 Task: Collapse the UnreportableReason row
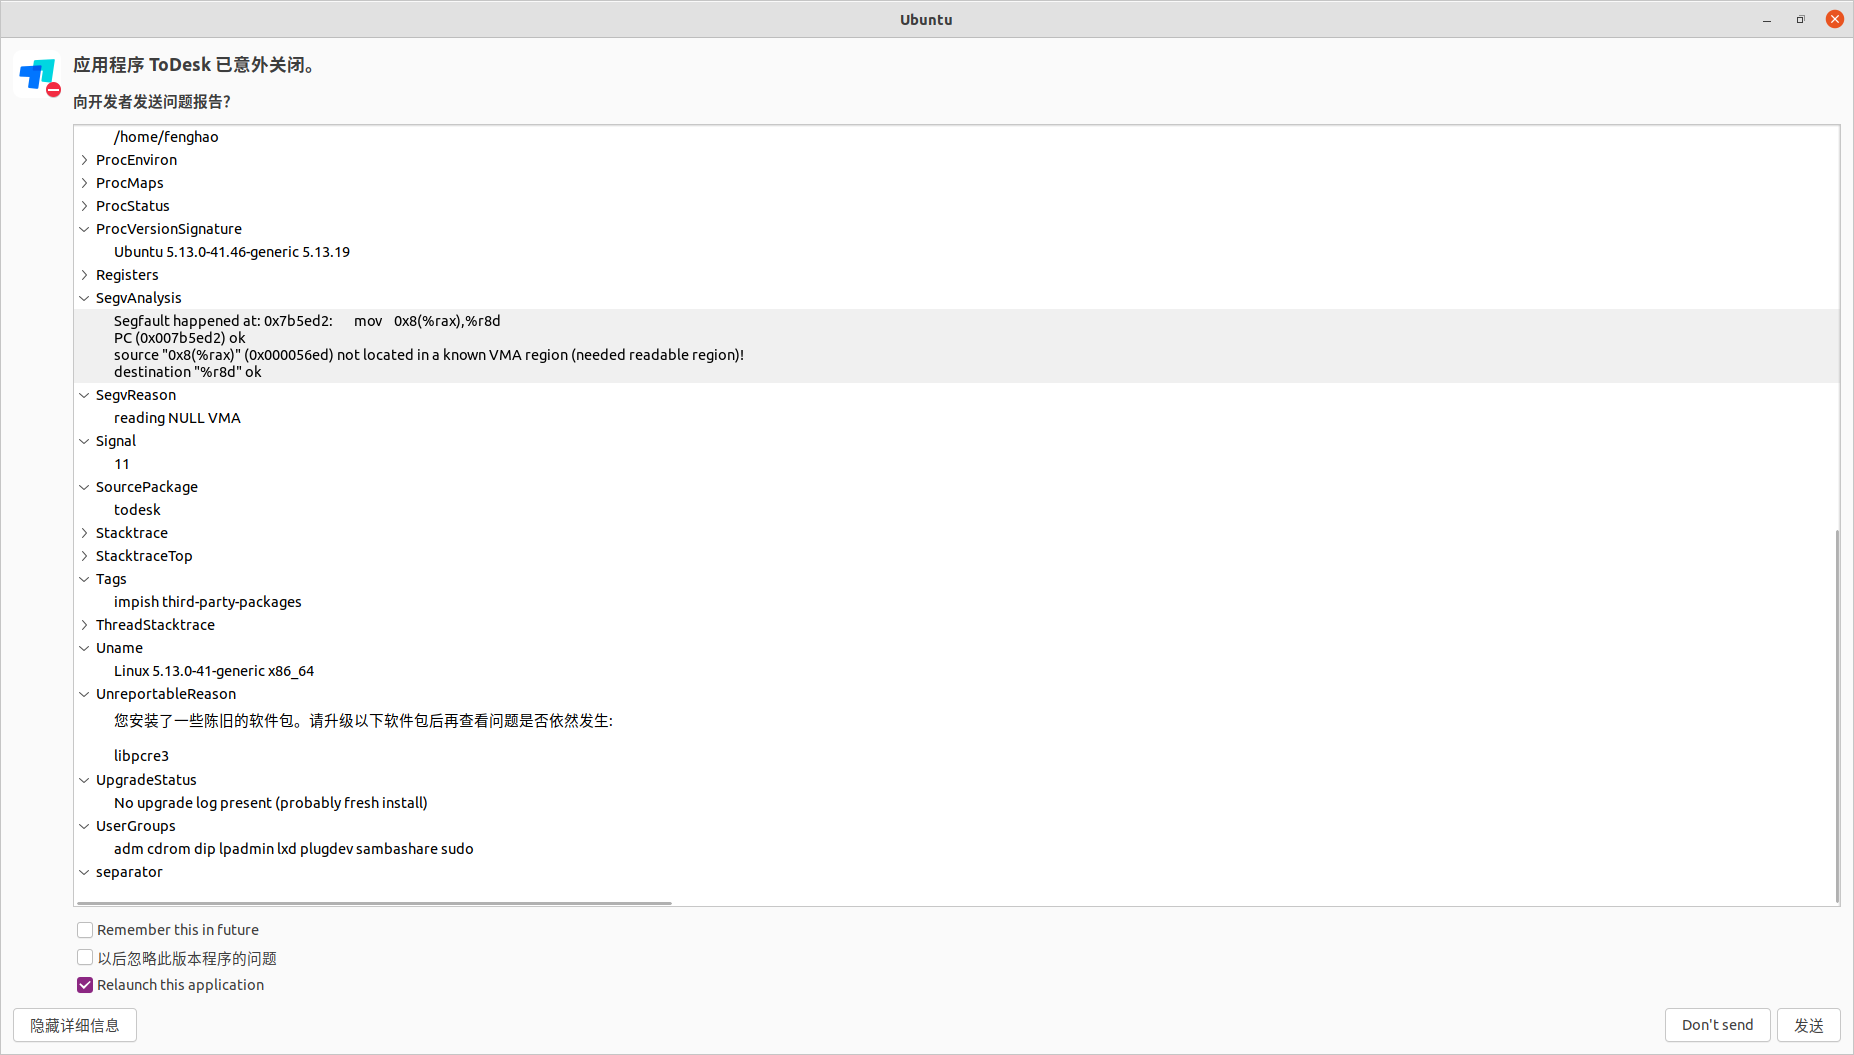pyautogui.click(x=85, y=694)
